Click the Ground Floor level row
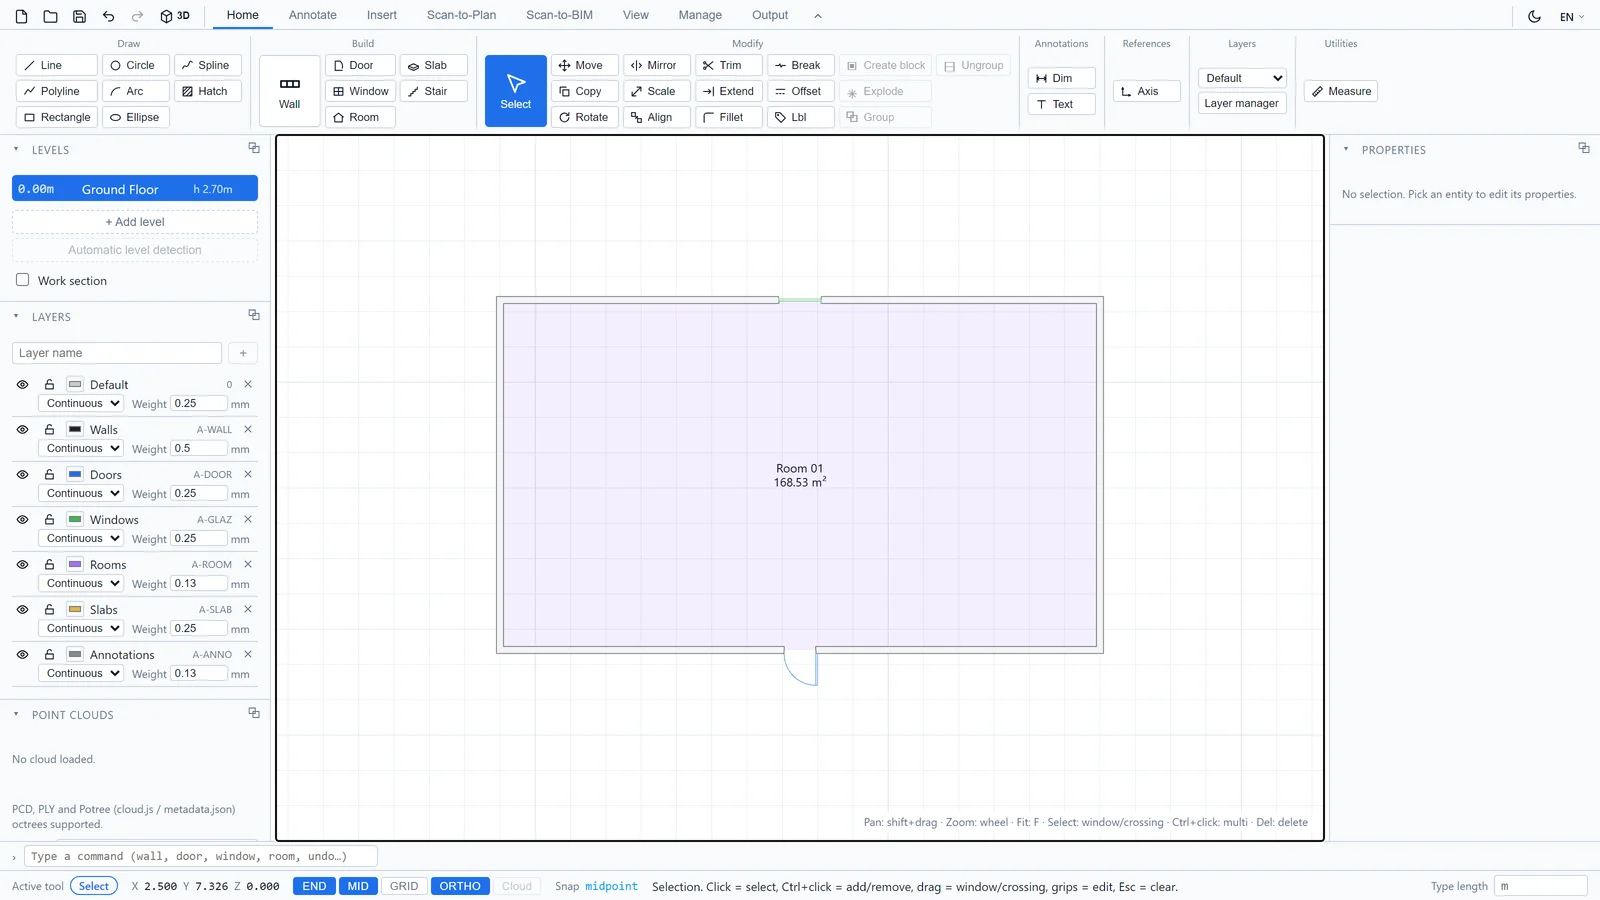 (x=135, y=189)
